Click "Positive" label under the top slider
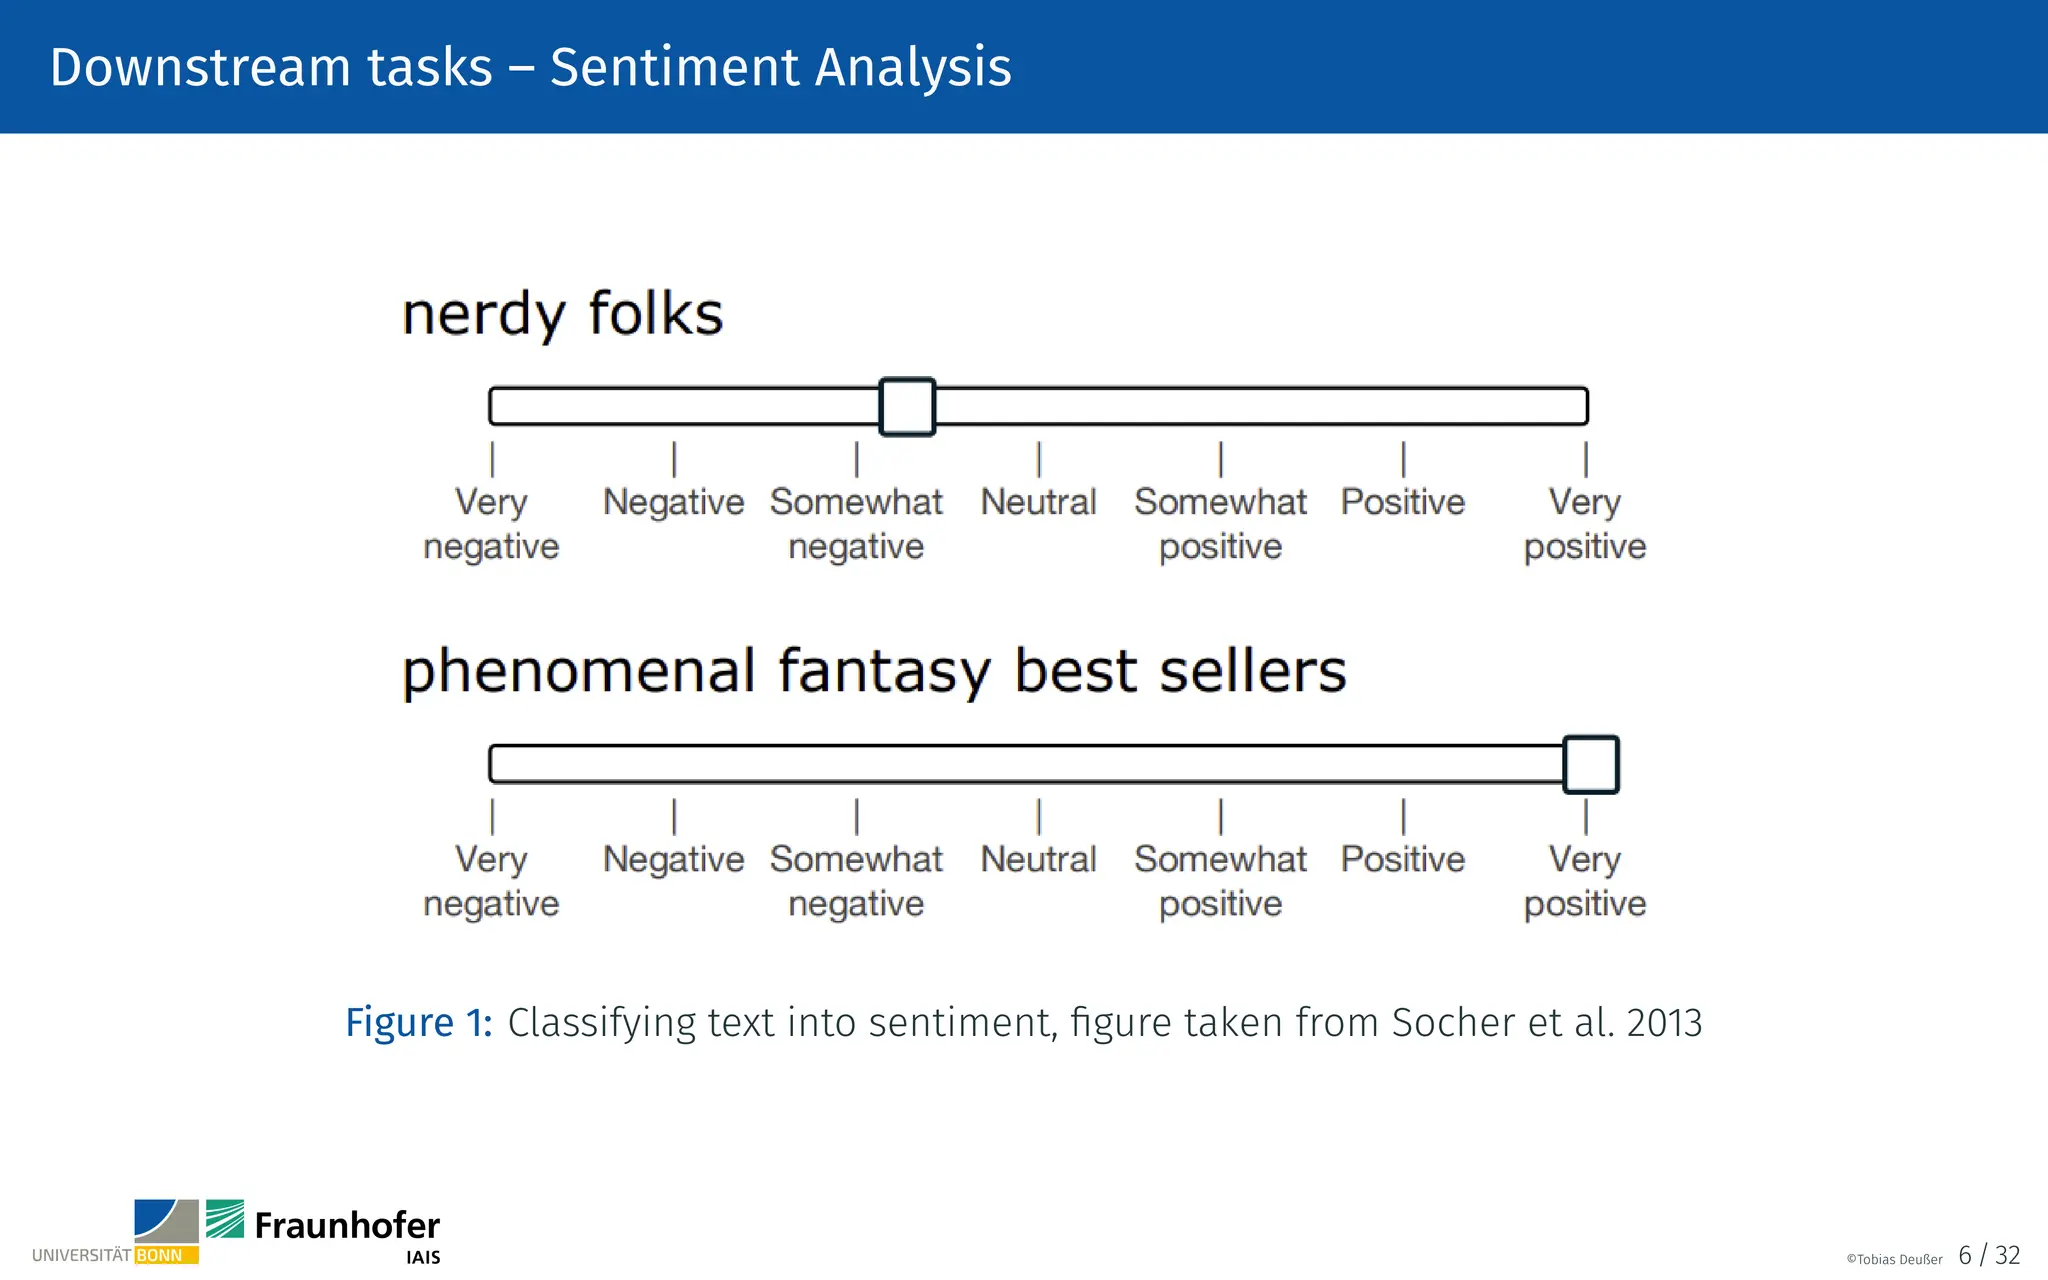This screenshot has height=1280, width=2048. point(1402,502)
